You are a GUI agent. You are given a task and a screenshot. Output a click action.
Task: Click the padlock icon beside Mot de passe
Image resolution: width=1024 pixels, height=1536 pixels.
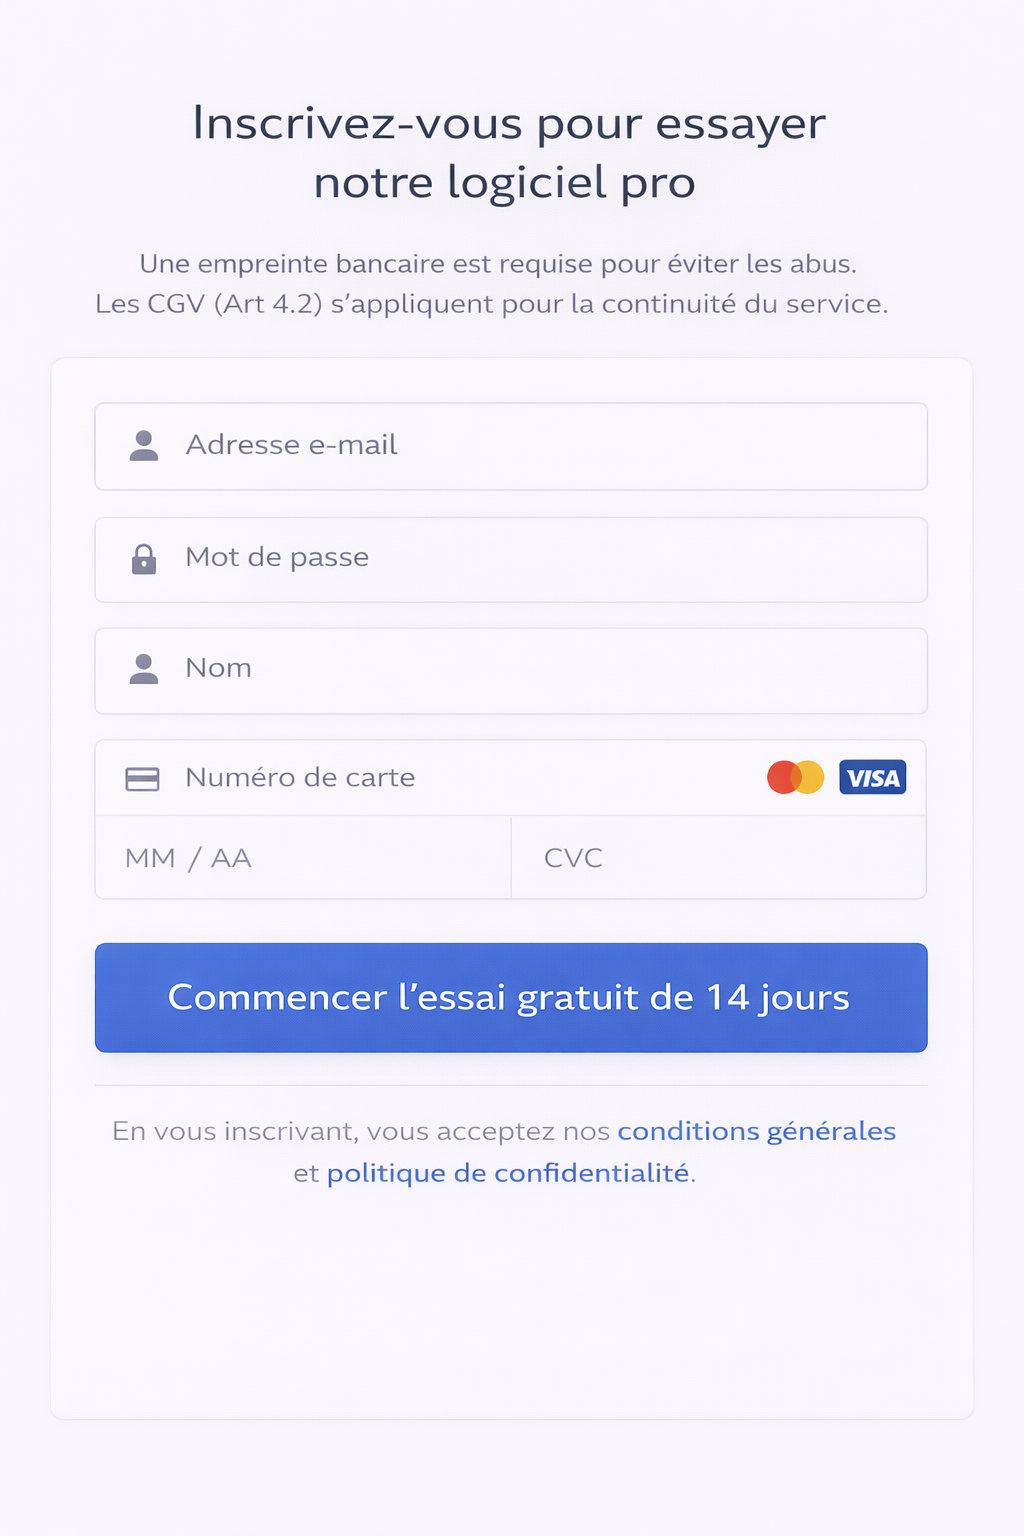click(x=144, y=559)
